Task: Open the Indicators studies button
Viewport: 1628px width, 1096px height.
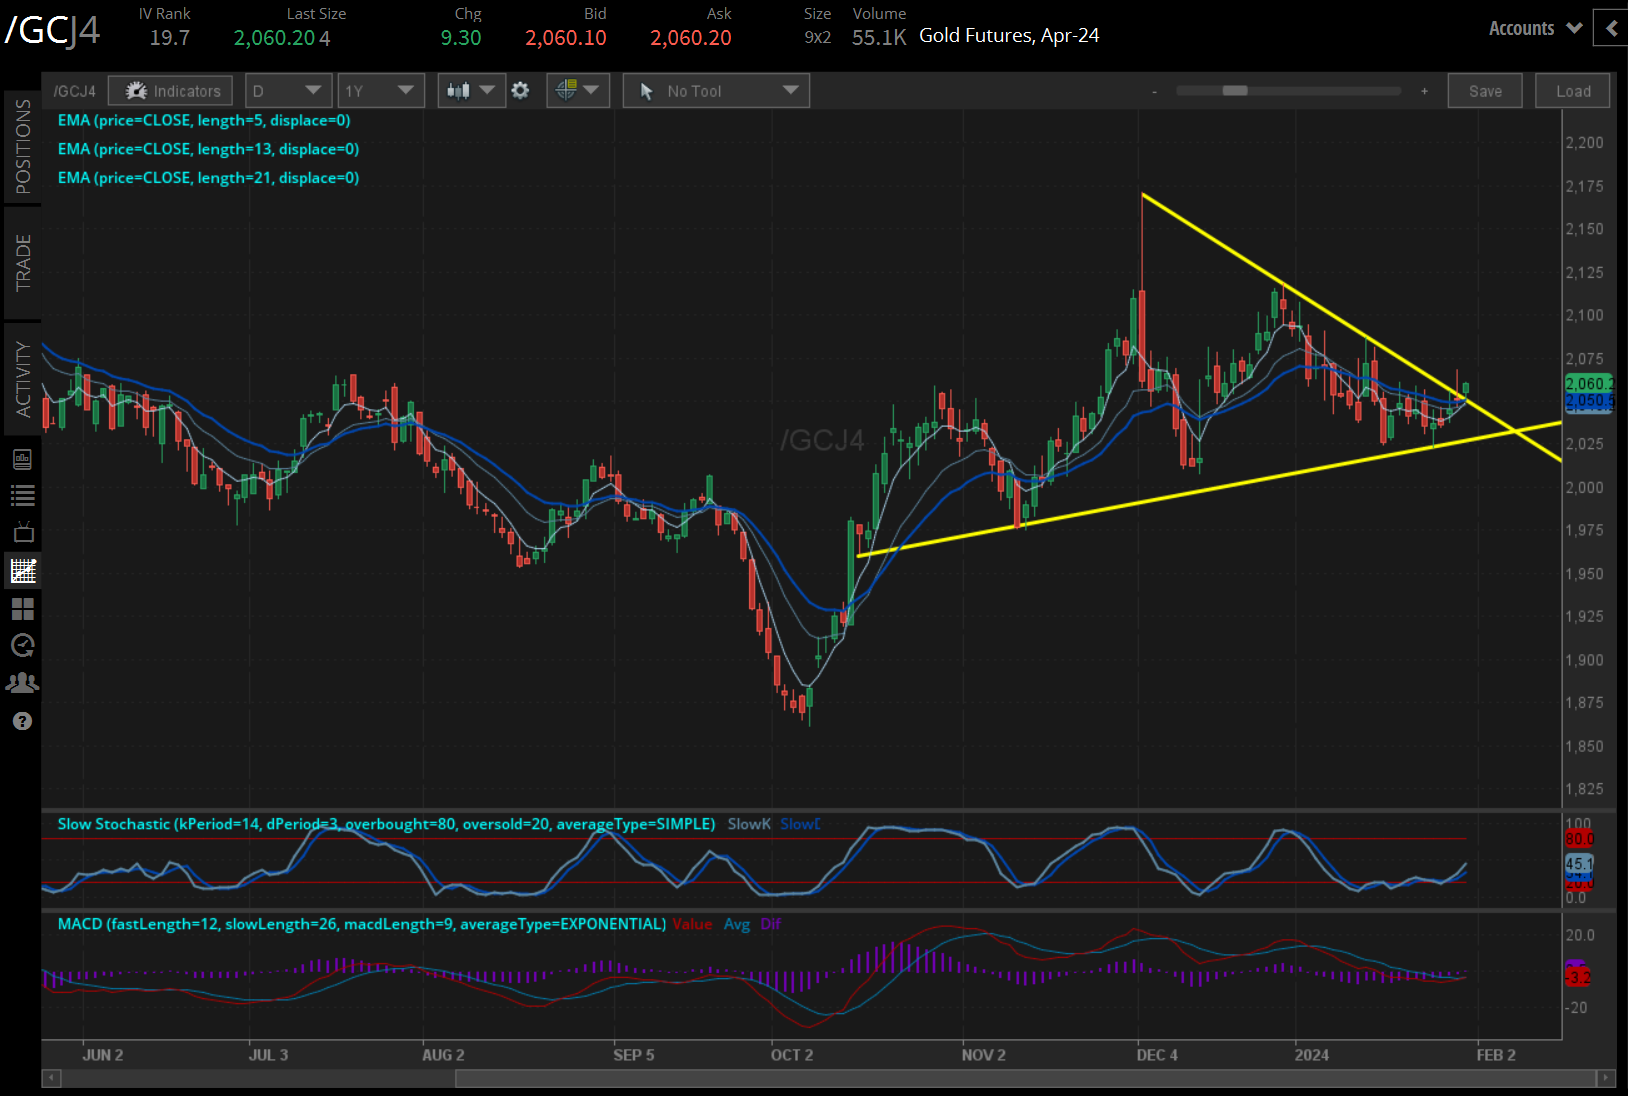Action: [171, 91]
